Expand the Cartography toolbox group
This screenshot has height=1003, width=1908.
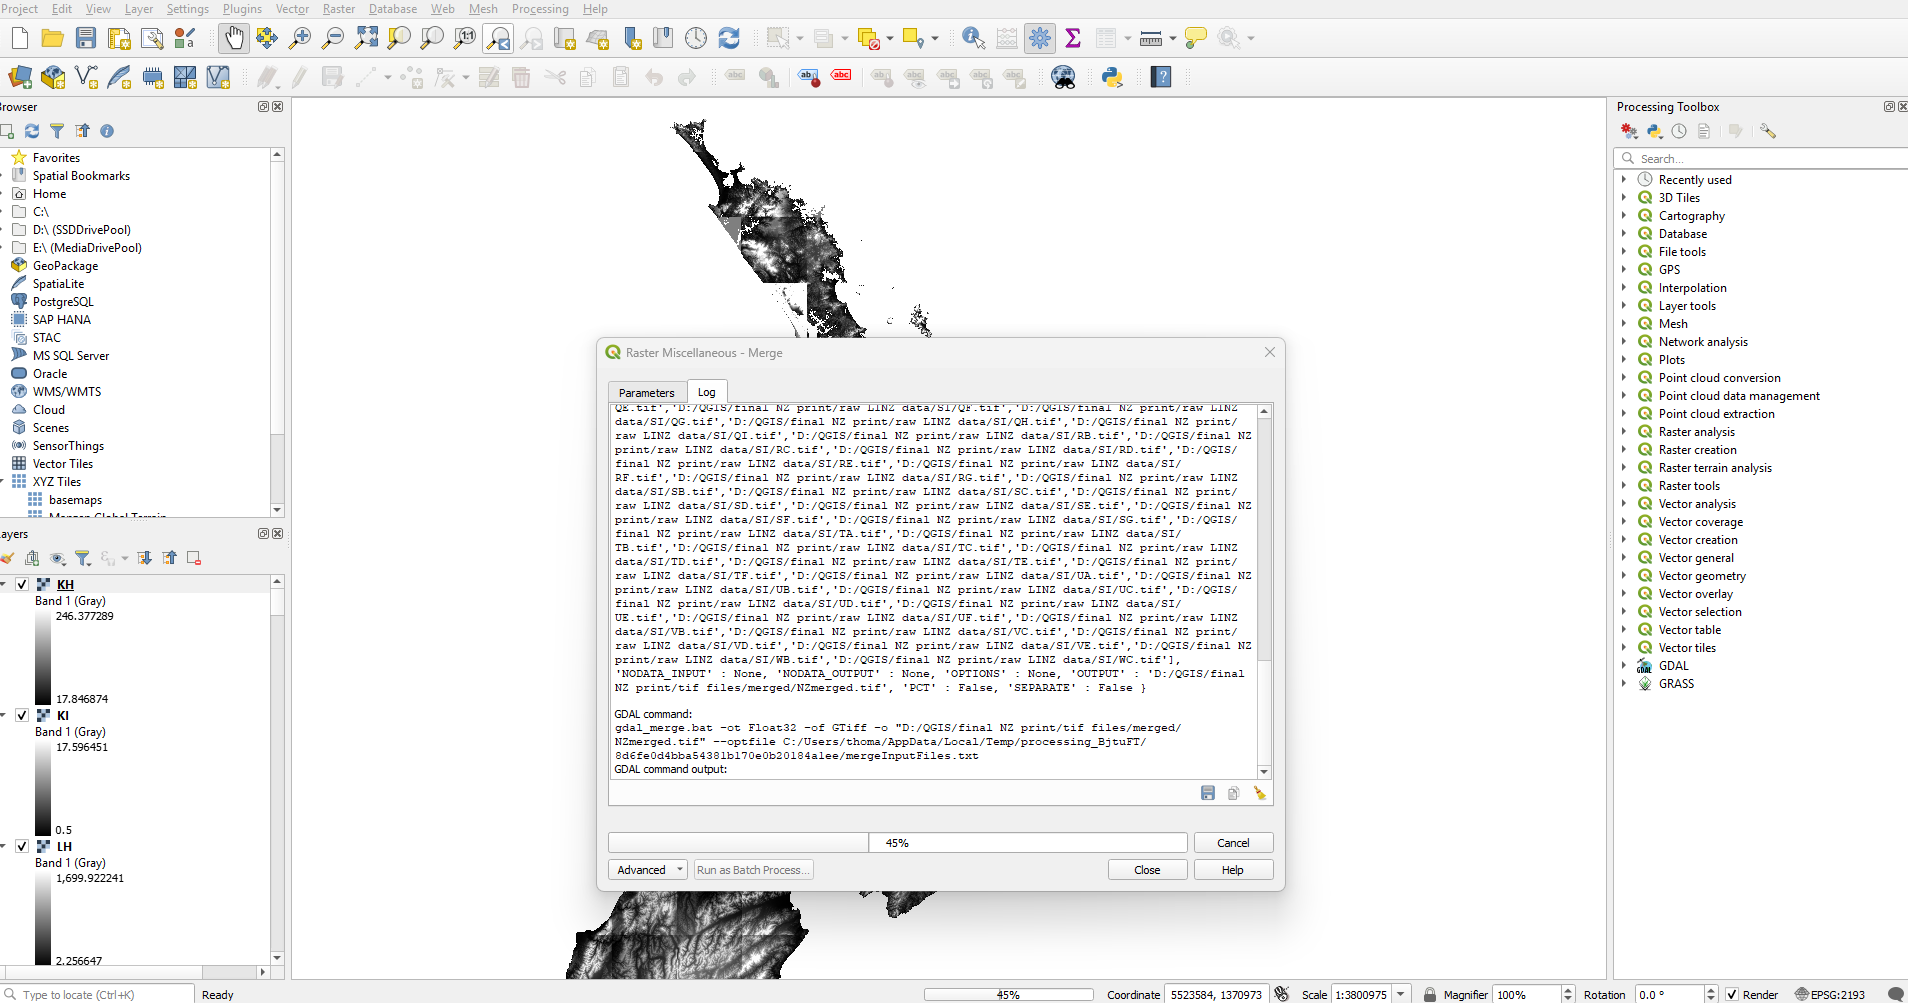pyautogui.click(x=1624, y=216)
